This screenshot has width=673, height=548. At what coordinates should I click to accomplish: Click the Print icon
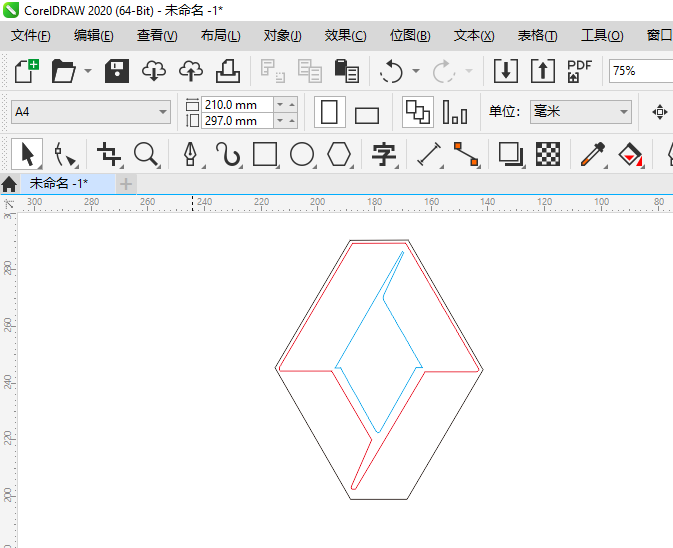point(227,71)
